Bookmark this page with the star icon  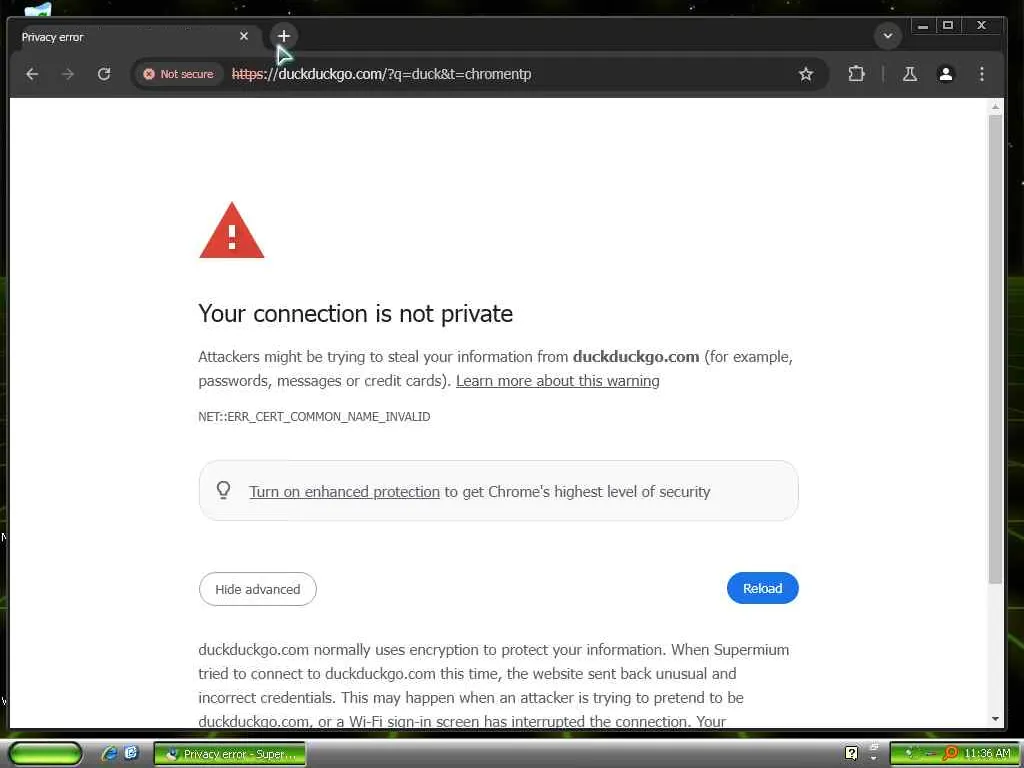pyautogui.click(x=806, y=74)
